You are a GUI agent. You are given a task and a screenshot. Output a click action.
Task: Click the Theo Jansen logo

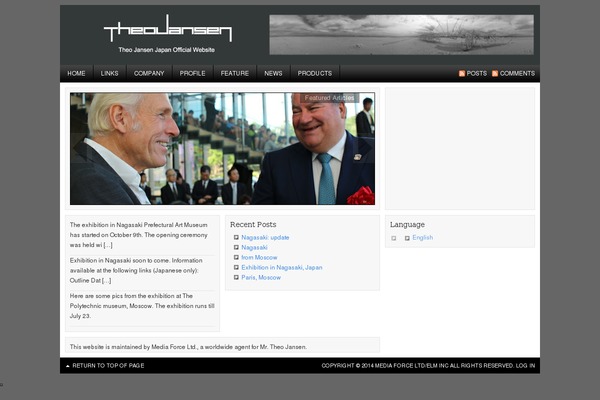click(168, 28)
